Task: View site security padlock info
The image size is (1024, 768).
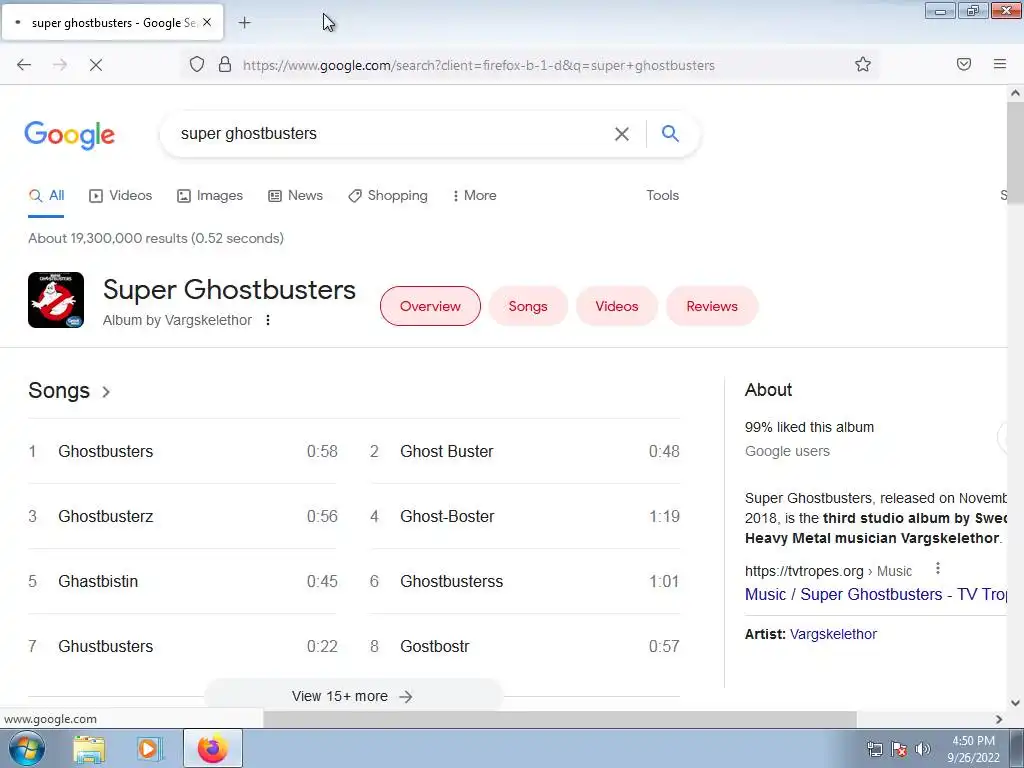Action: point(225,64)
